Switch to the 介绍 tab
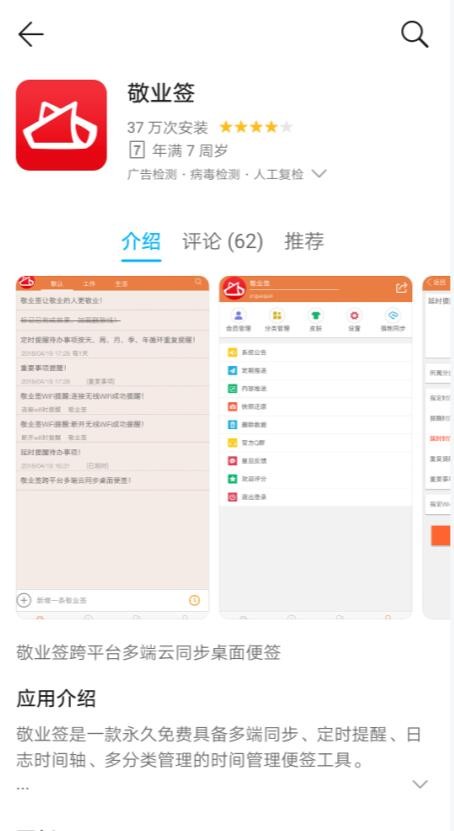Viewport: 454px width, 831px height. (x=141, y=242)
